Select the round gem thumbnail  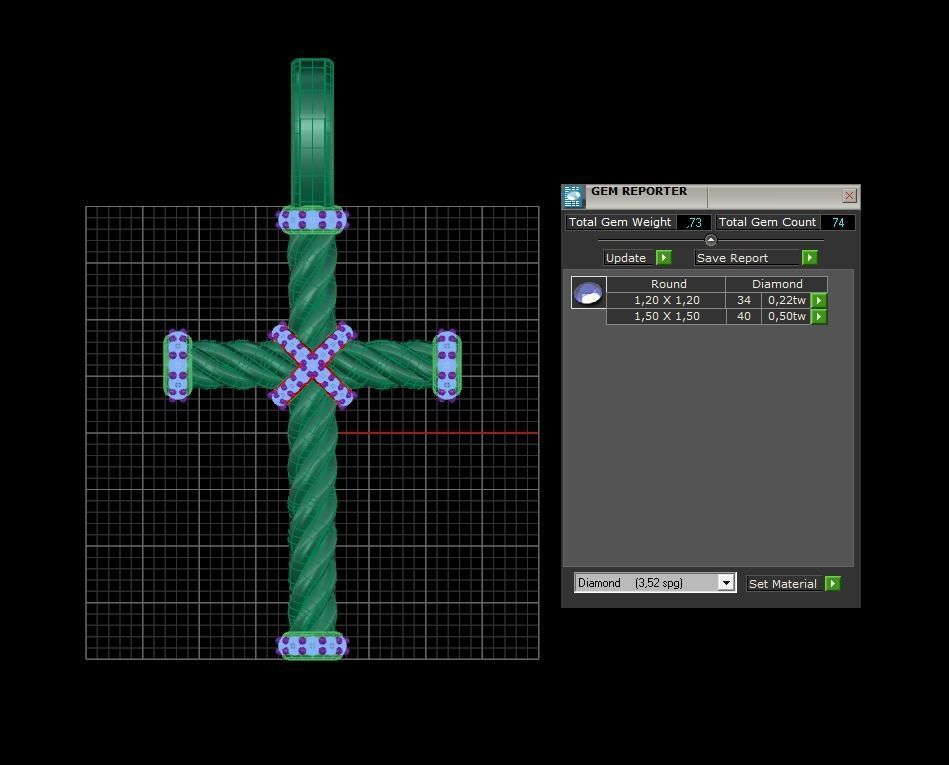[589, 293]
